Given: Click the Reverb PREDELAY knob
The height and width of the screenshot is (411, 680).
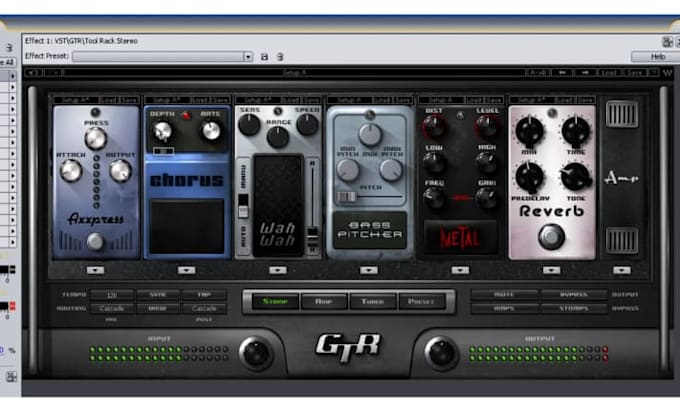Looking at the screenshot, I should [x=530, y=177].
